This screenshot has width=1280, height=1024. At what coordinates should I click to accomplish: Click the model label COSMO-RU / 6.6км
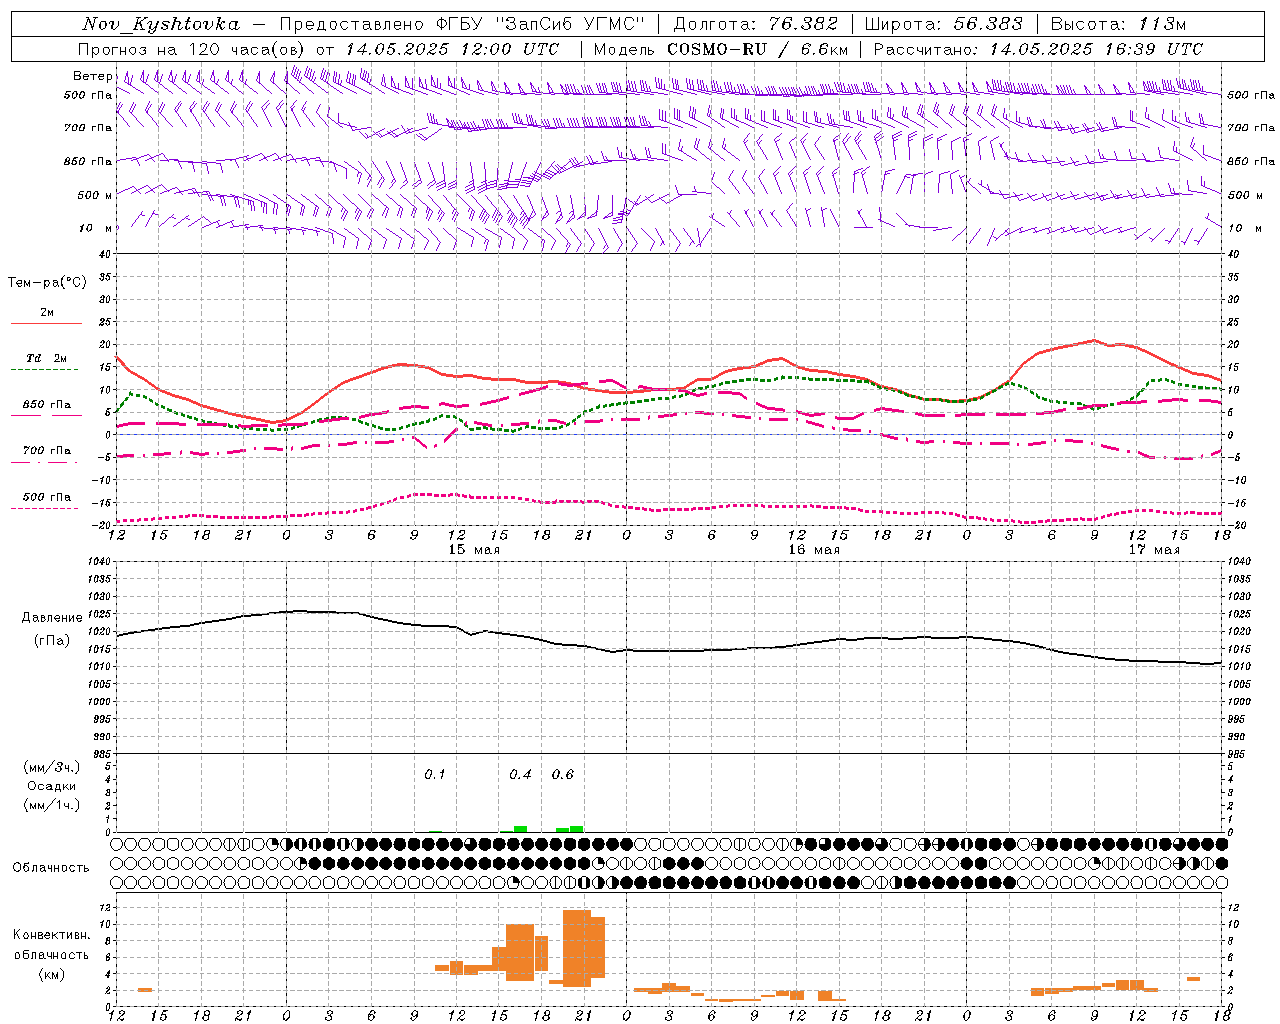click(x=758, y=49)
